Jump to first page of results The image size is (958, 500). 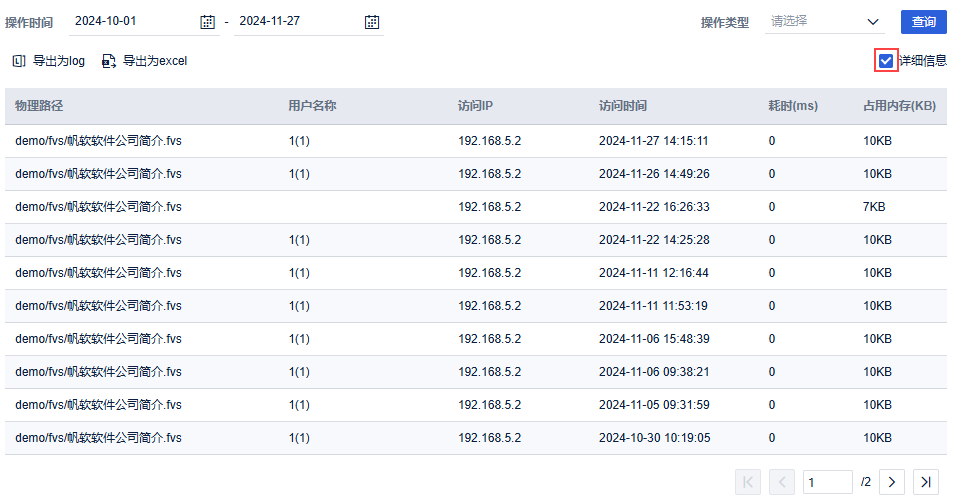coord(747,482)
